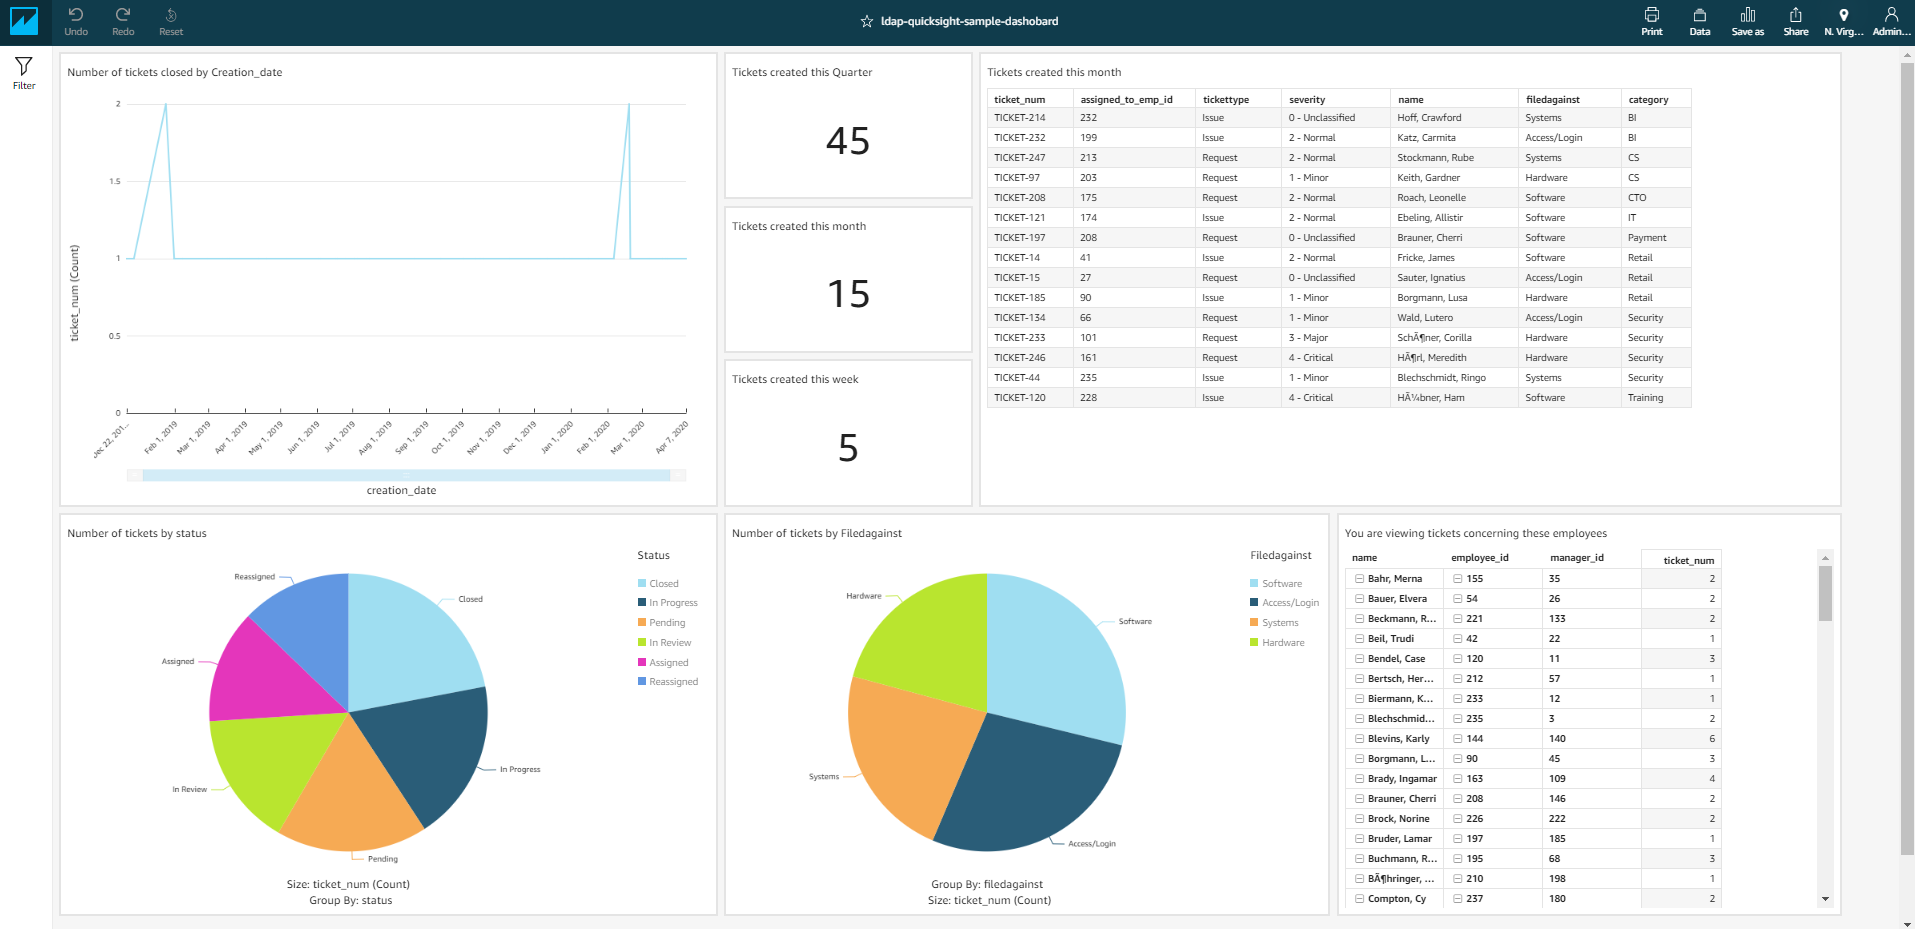This screenshot has height=929, width=1915.
Task: Collapse the Blevins, Karly row
Action: coord(1360,739)
